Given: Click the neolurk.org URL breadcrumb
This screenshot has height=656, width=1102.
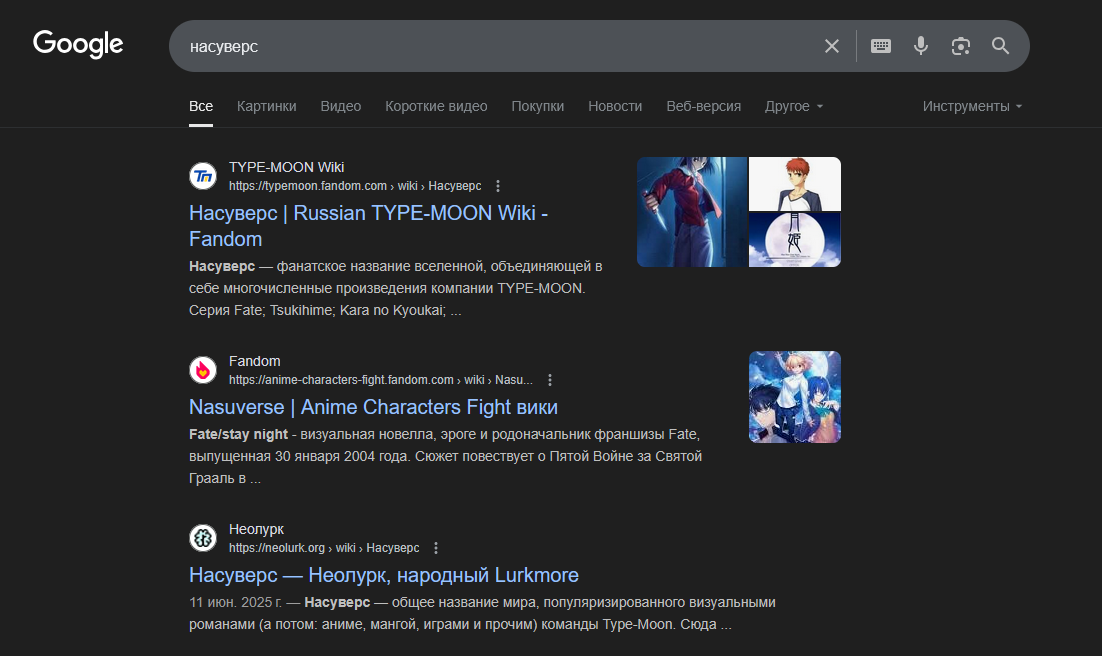Looking at the screenshot, I should 324,548.
